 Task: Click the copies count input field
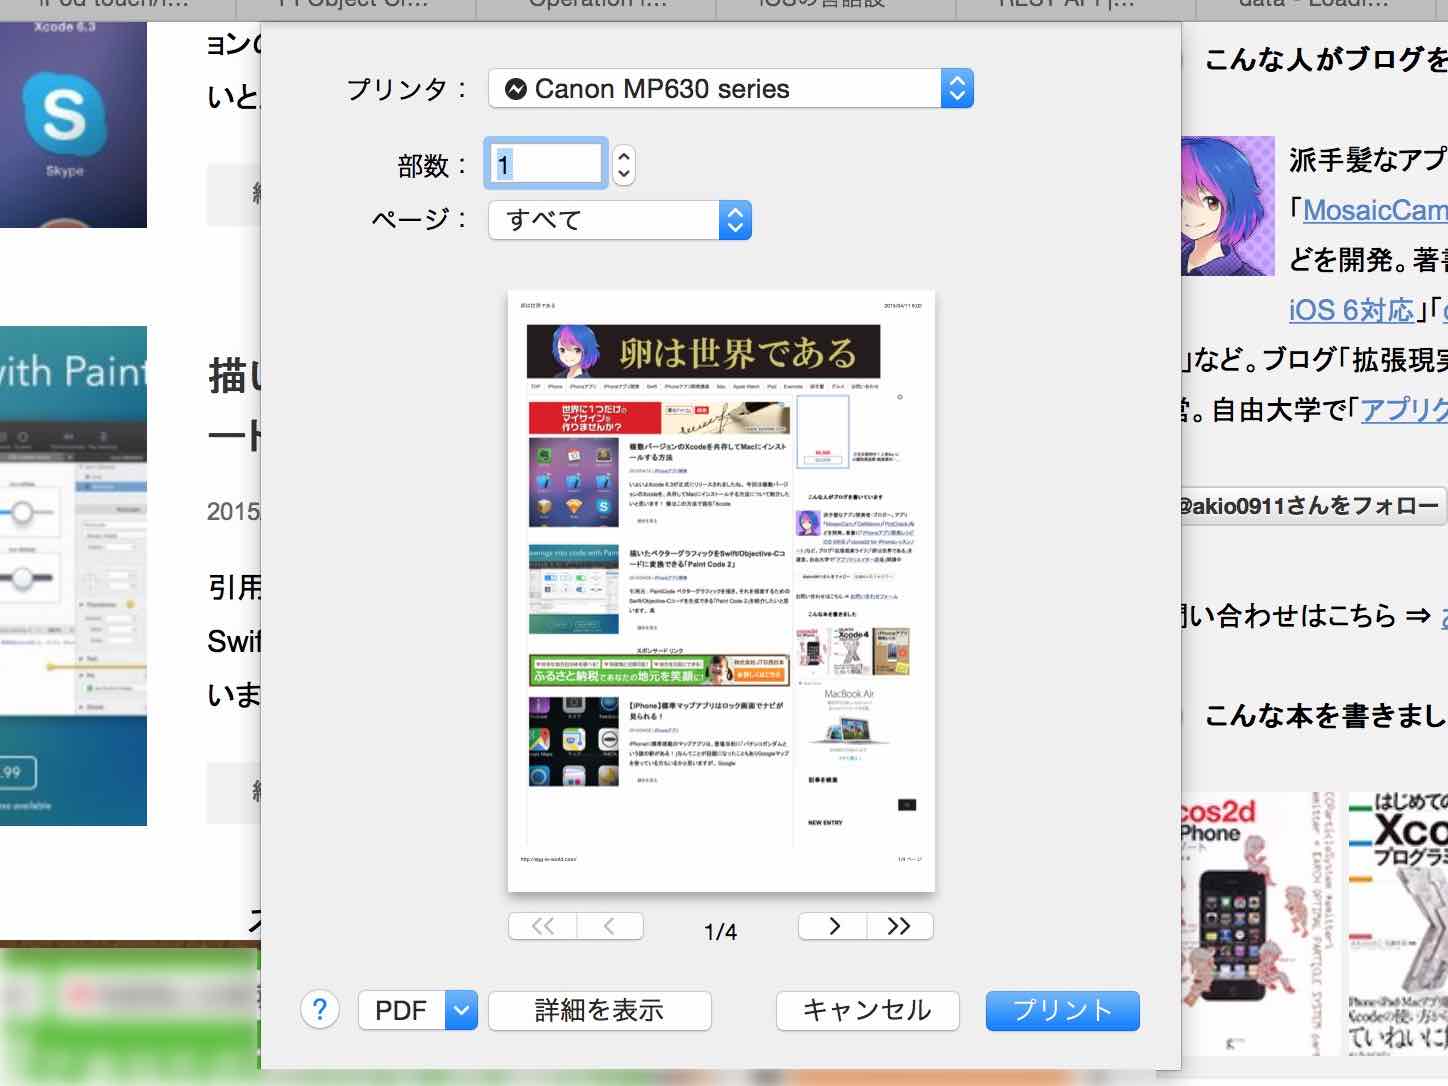(x=546, y=164)
